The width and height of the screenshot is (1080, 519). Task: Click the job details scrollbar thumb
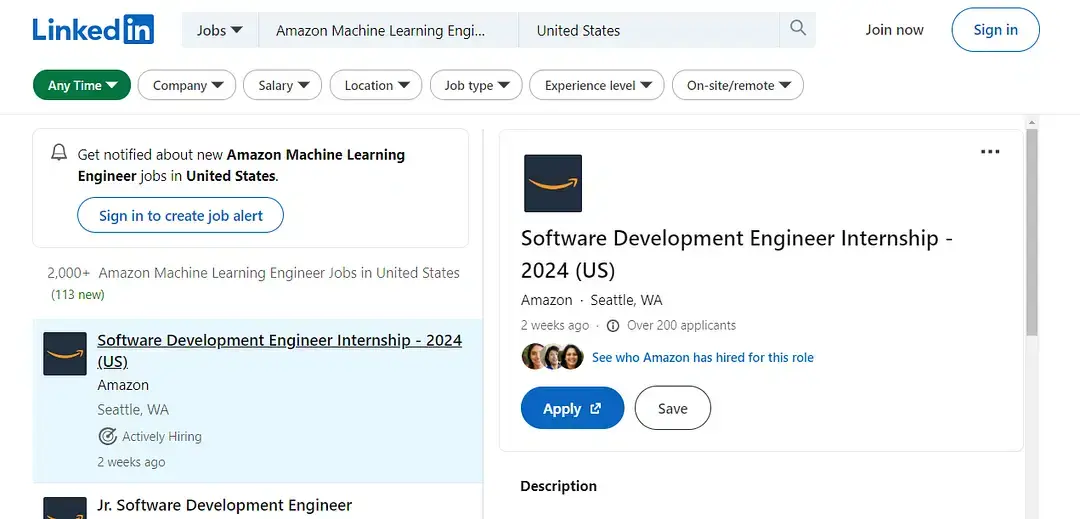(1031, 233)
